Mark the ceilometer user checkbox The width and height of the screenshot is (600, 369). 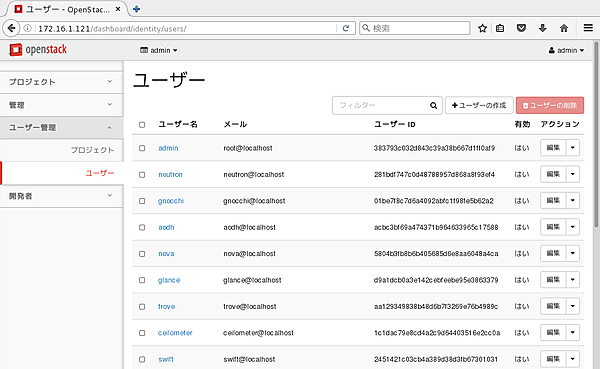point(142,333)
